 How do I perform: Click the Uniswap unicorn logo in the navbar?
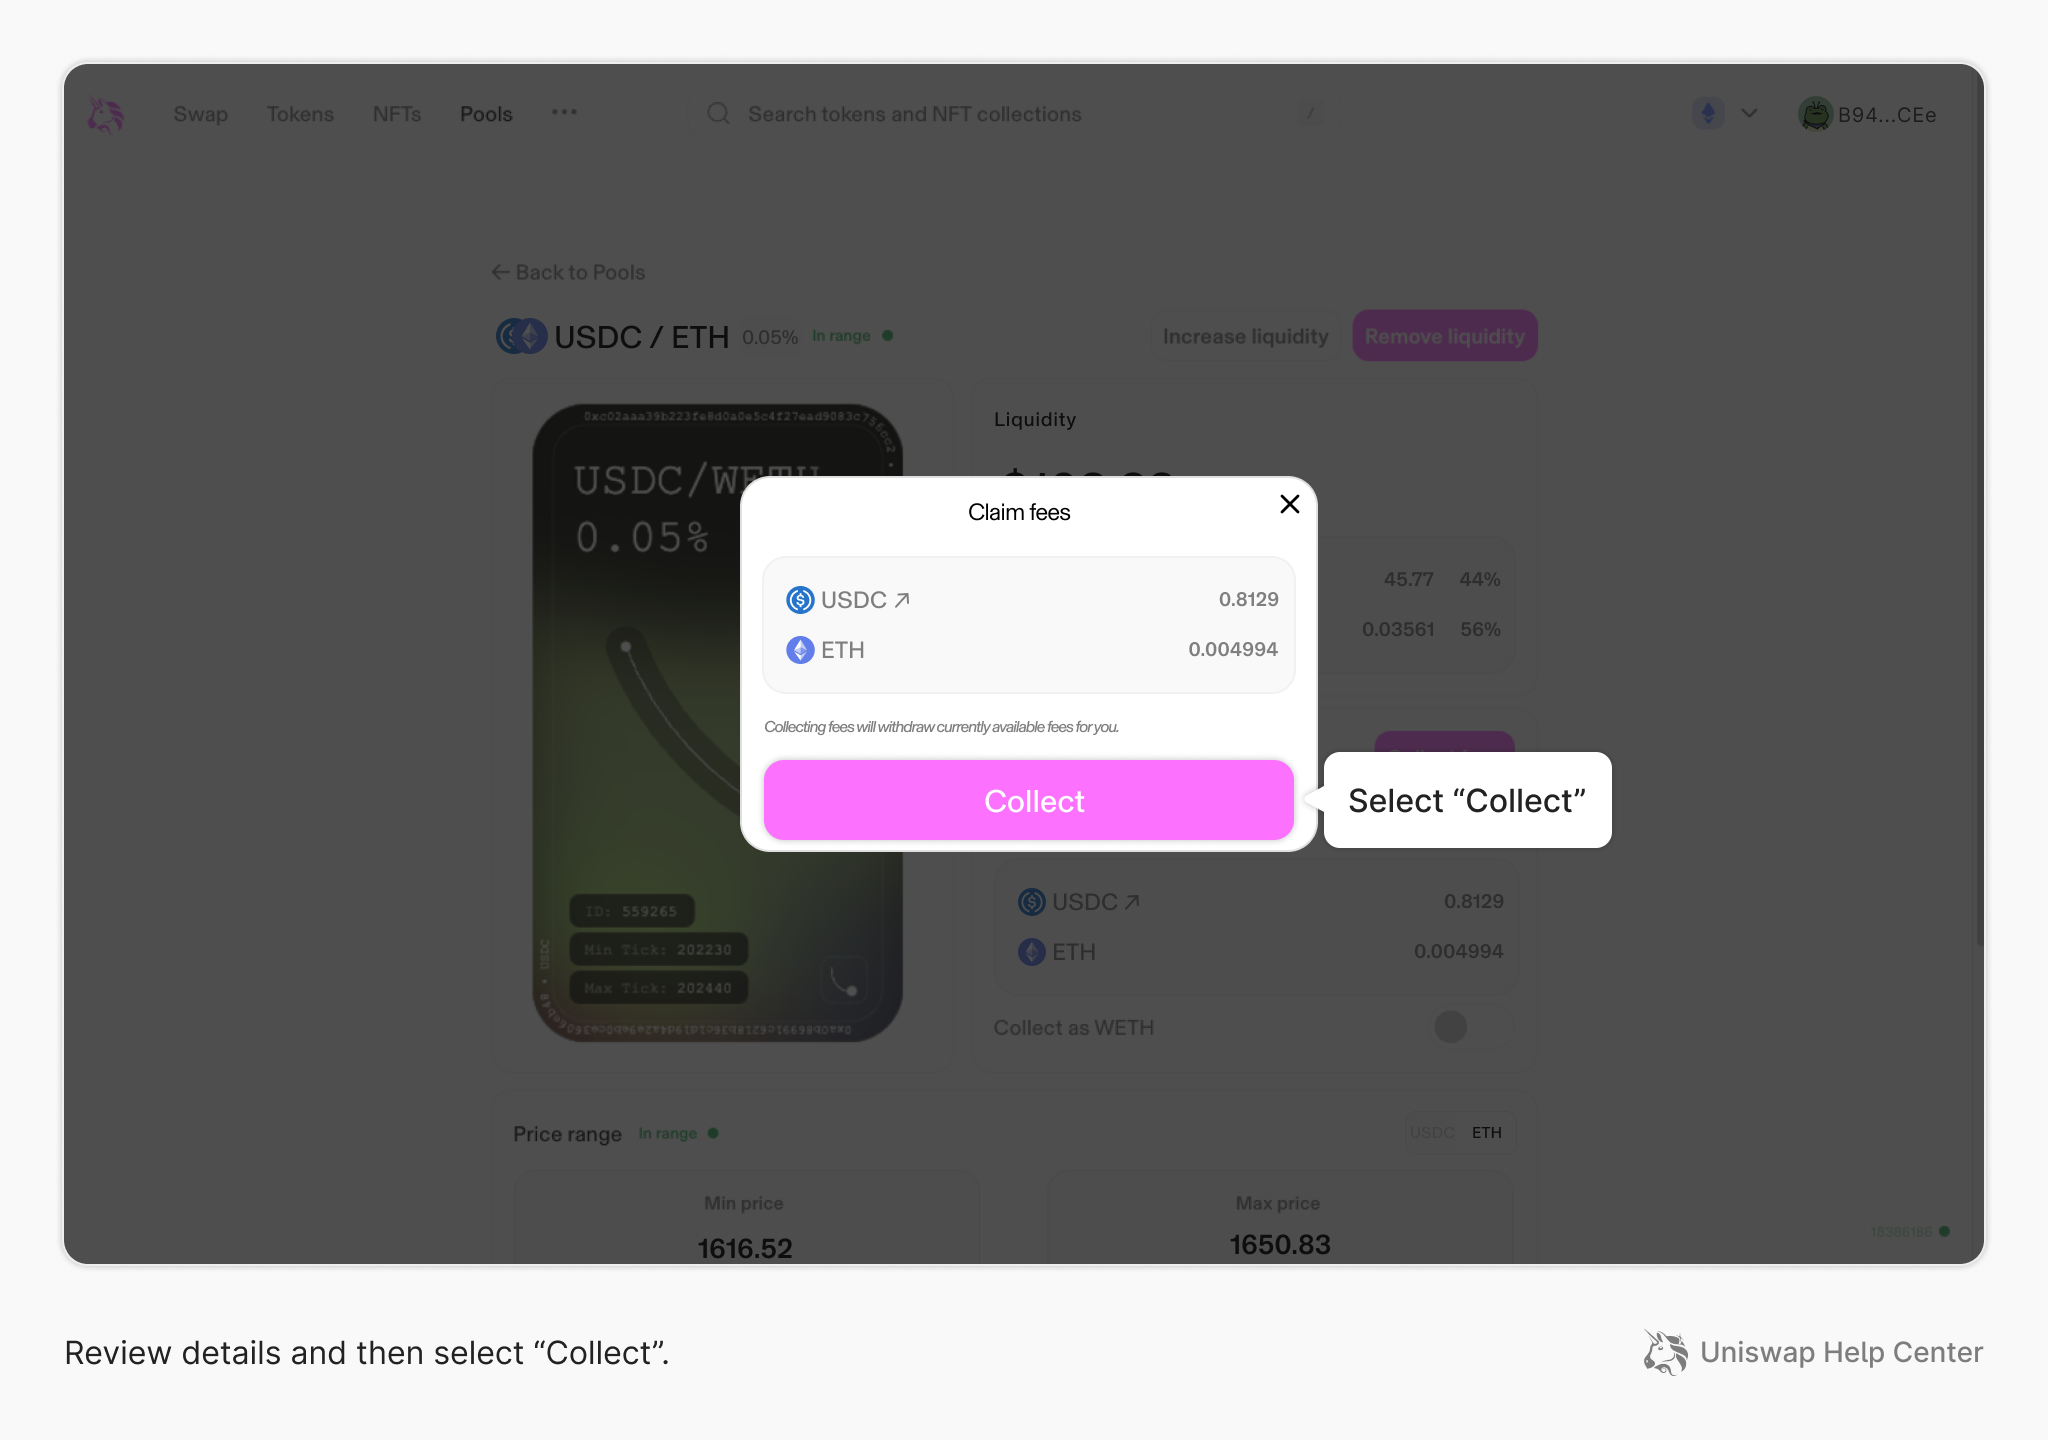click(x=105, y=115)
